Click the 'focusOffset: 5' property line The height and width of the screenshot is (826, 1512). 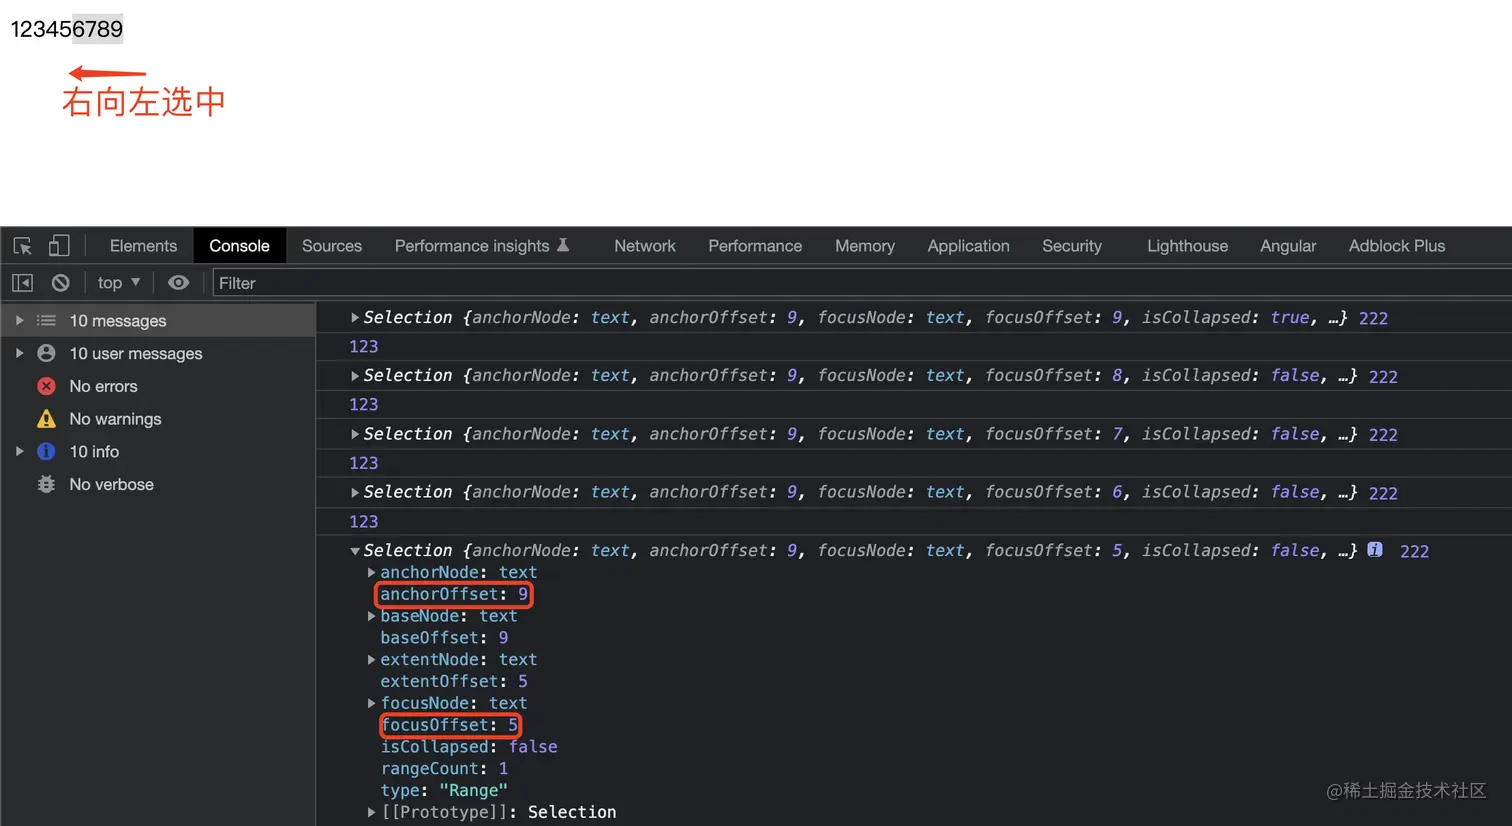[449, 725]
